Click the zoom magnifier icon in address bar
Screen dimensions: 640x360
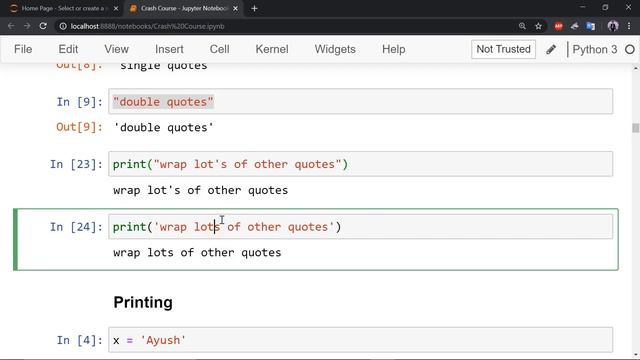tap(522, 26)
